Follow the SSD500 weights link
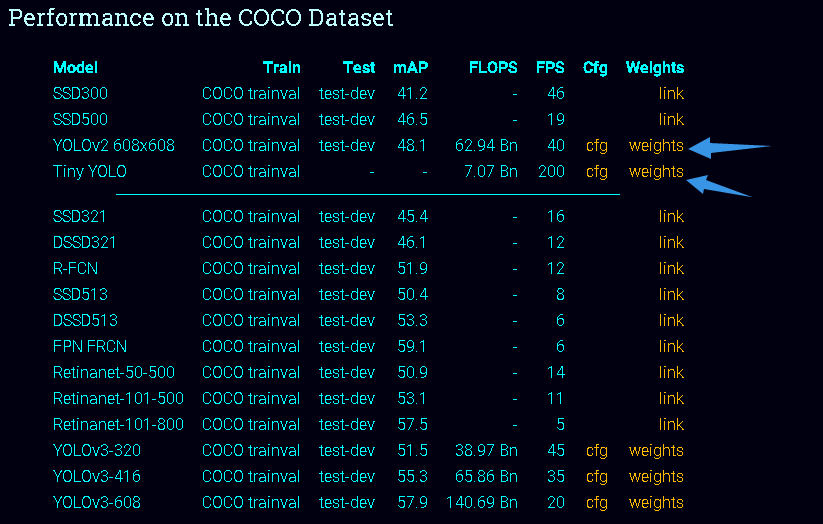This screenshot has height=524, width=823. (671, 120)
